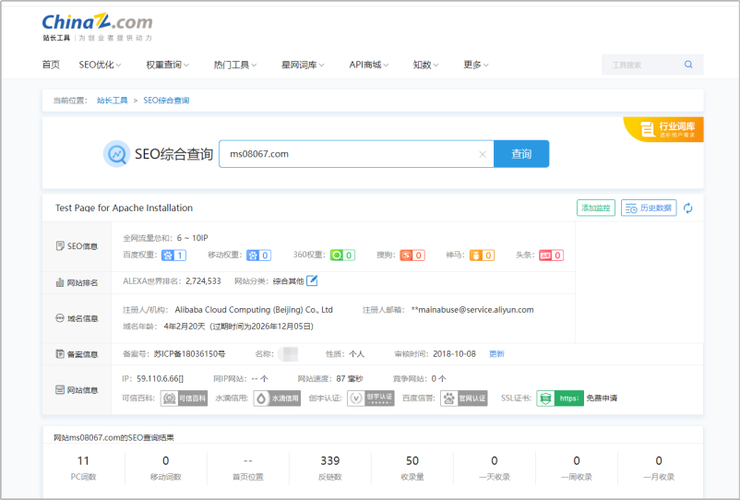Expand the 知数 dropdown menu
Screen dimensions: 740x500
tap(425, 65)
